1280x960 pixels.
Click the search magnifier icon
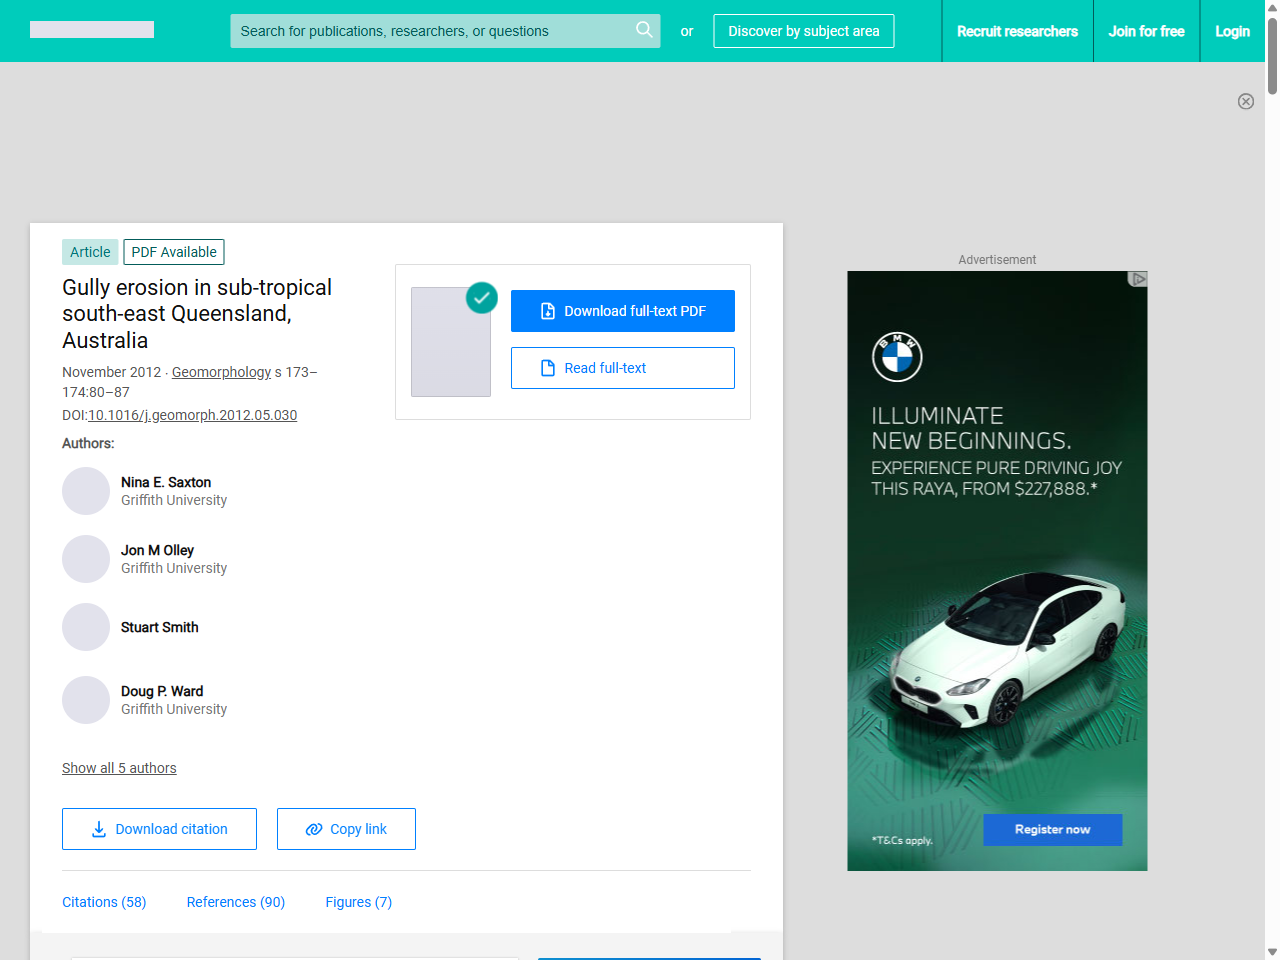(644, 30)
